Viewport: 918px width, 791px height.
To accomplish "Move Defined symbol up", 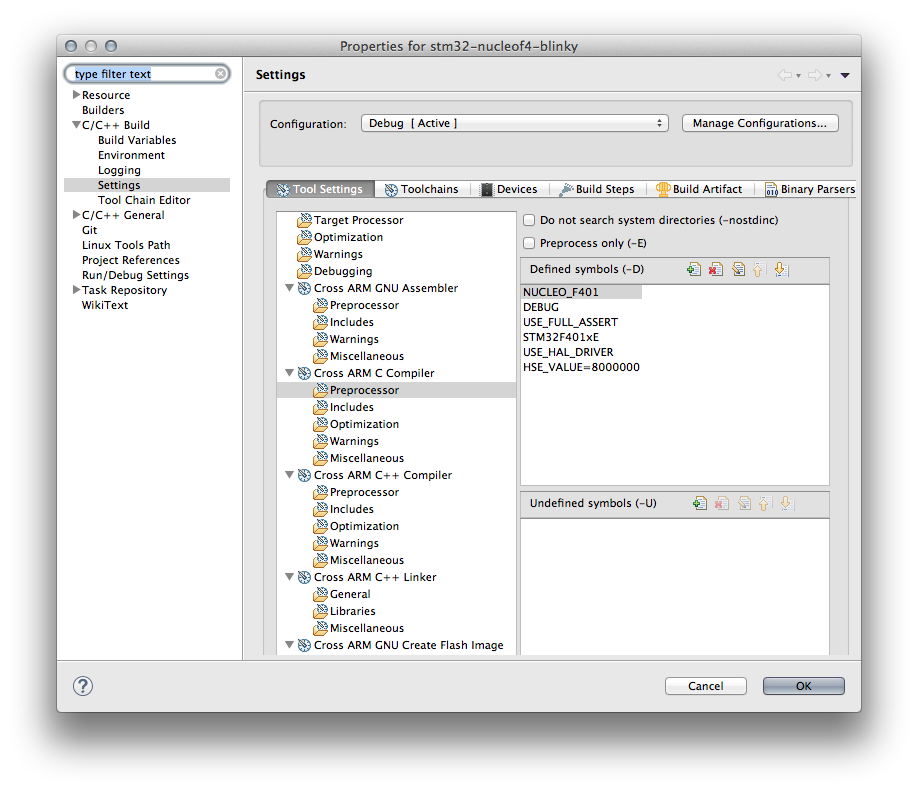I will 758,269.
